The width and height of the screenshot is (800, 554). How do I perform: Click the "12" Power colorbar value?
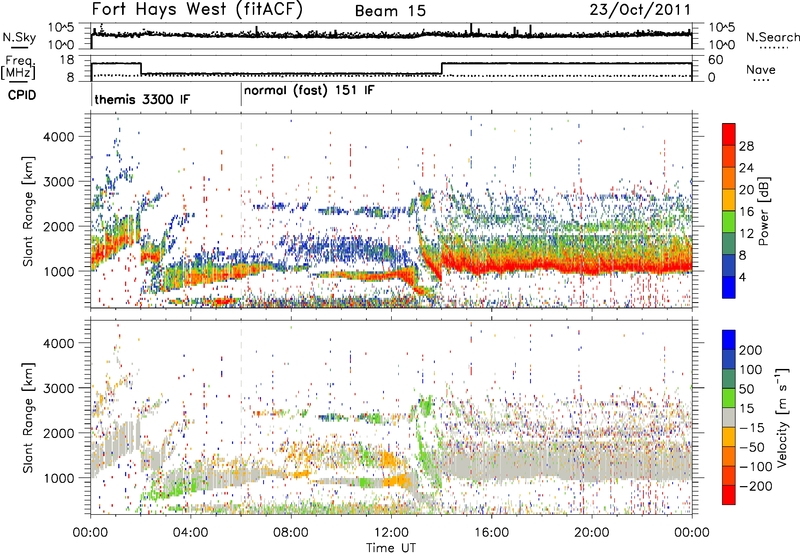pyautogui.click(x=746, y=234)
